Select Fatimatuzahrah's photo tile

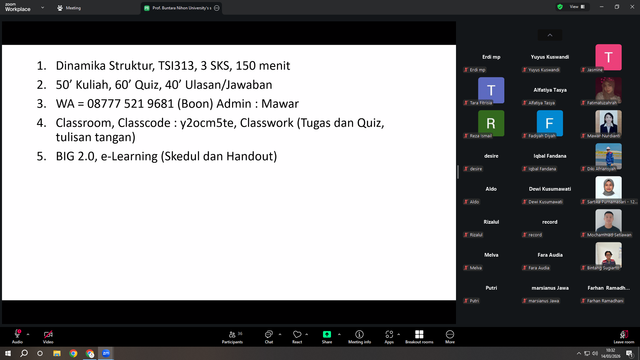pos(608,90)
